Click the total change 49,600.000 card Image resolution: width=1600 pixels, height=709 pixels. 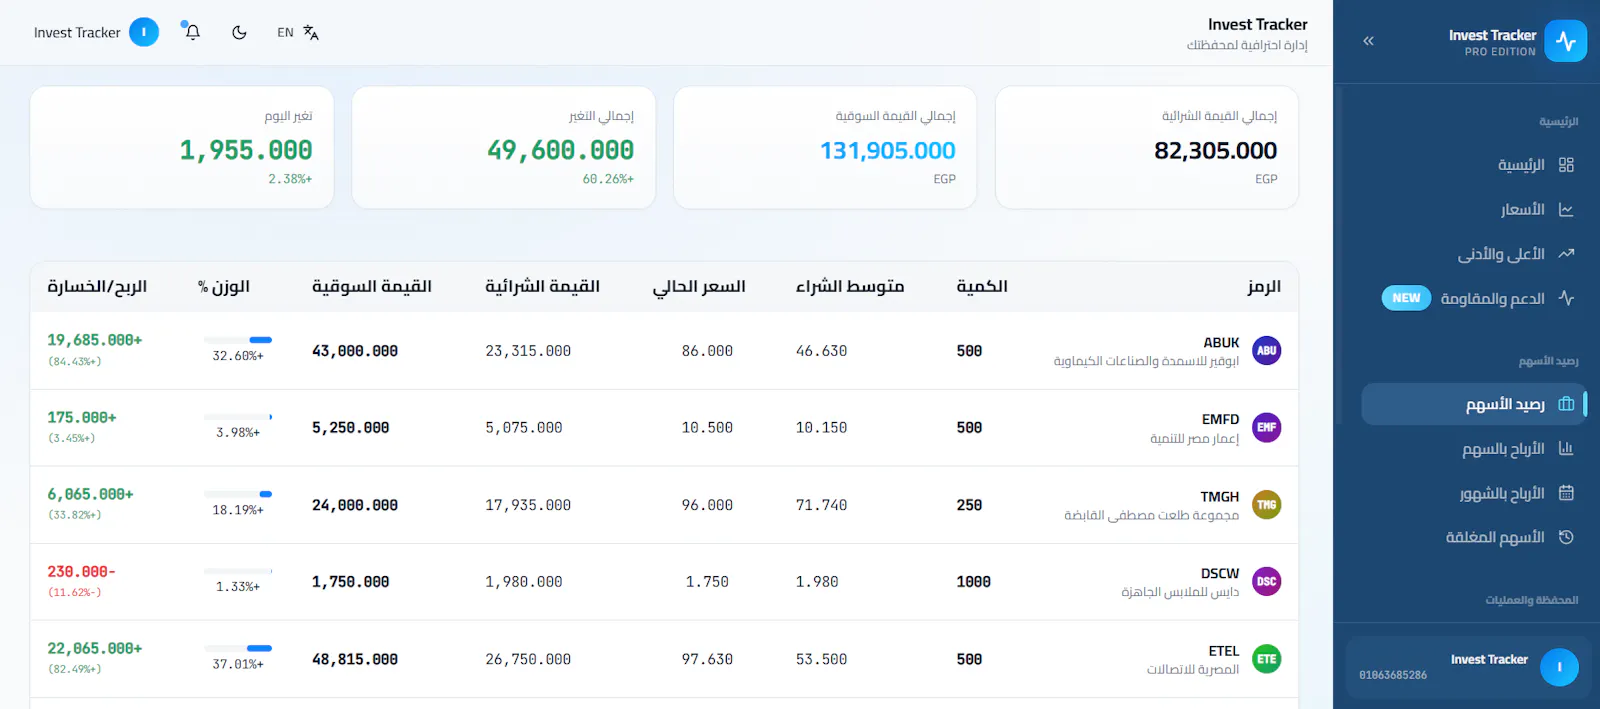click(503, 147)
